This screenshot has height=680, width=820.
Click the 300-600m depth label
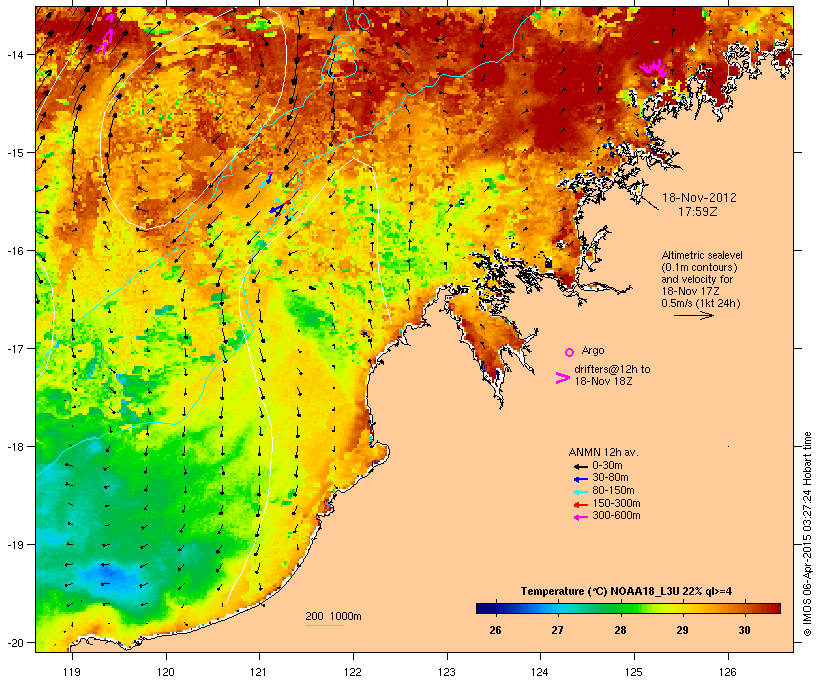(616, 516)
